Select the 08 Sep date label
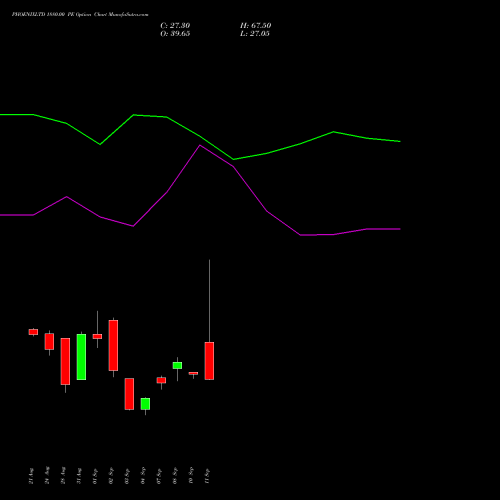Image resolution: width=500 pixels, height=500 pixels. pyautogui.click(x=175, y=476)
